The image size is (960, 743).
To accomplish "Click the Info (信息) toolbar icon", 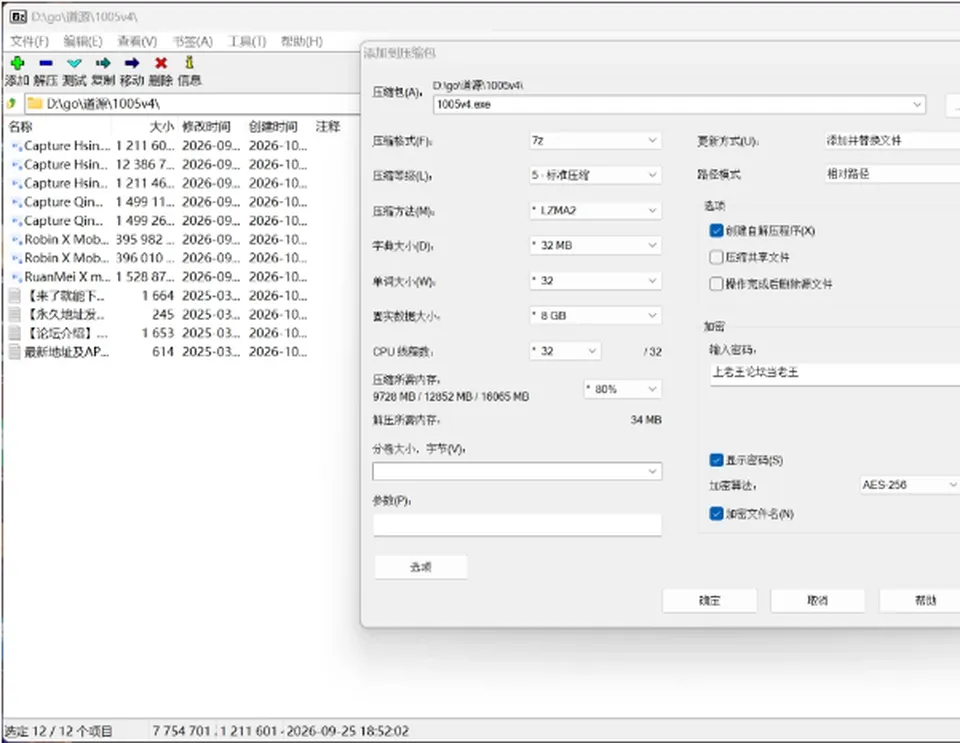I will [189, 62].
